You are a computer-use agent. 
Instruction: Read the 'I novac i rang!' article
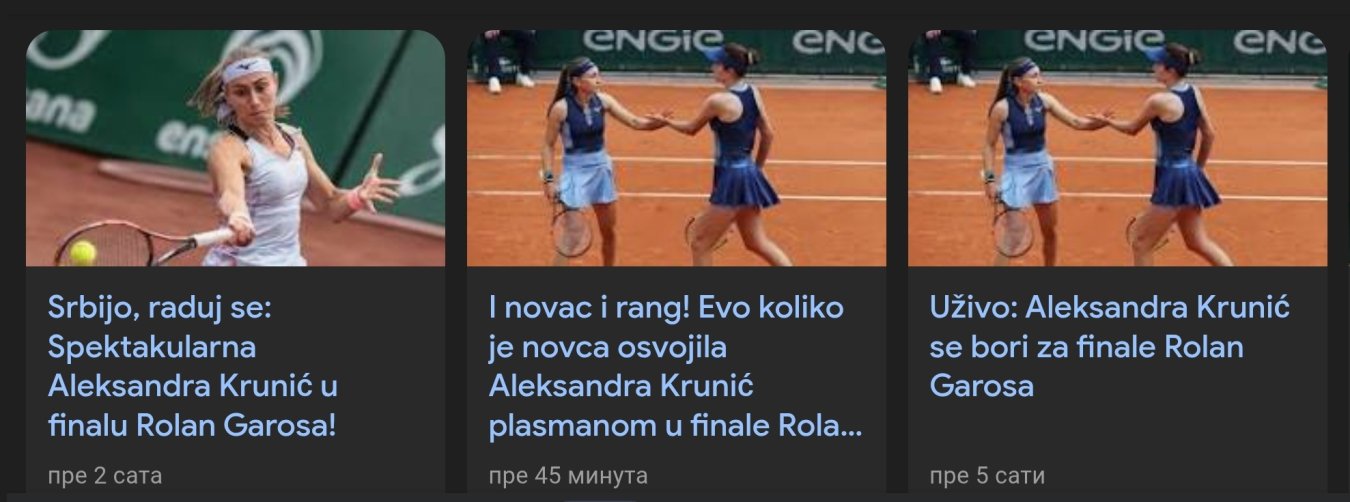pos(674,367)
